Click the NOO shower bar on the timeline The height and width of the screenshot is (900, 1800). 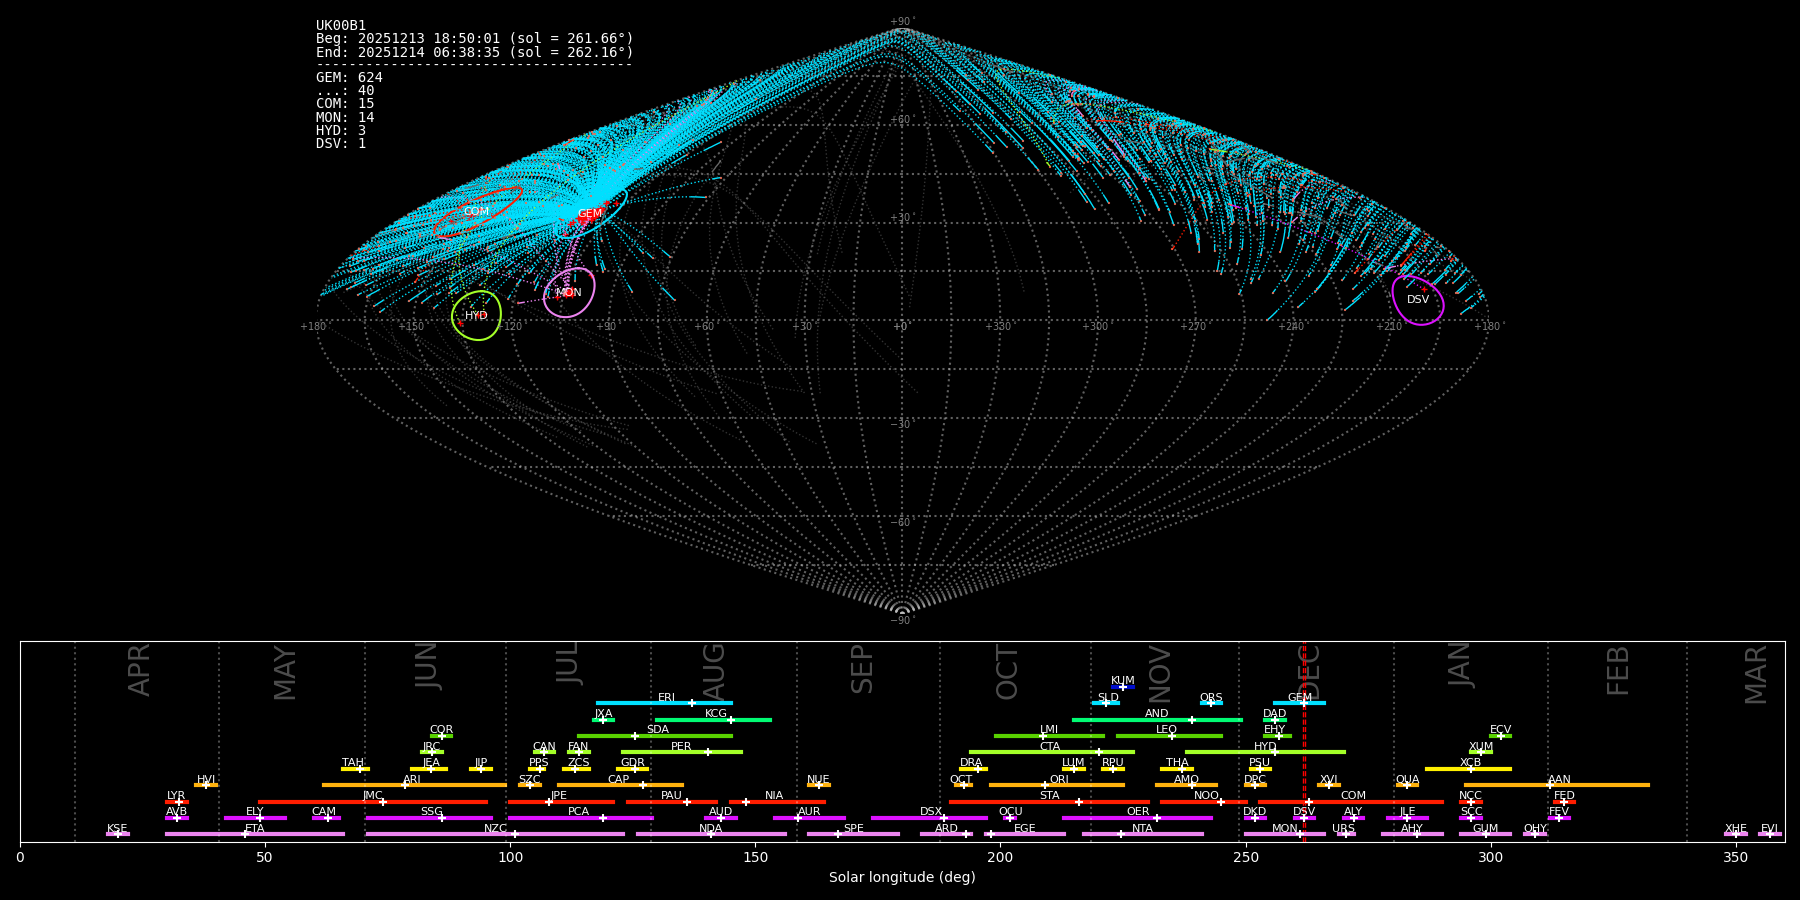tap(1204, 802)
